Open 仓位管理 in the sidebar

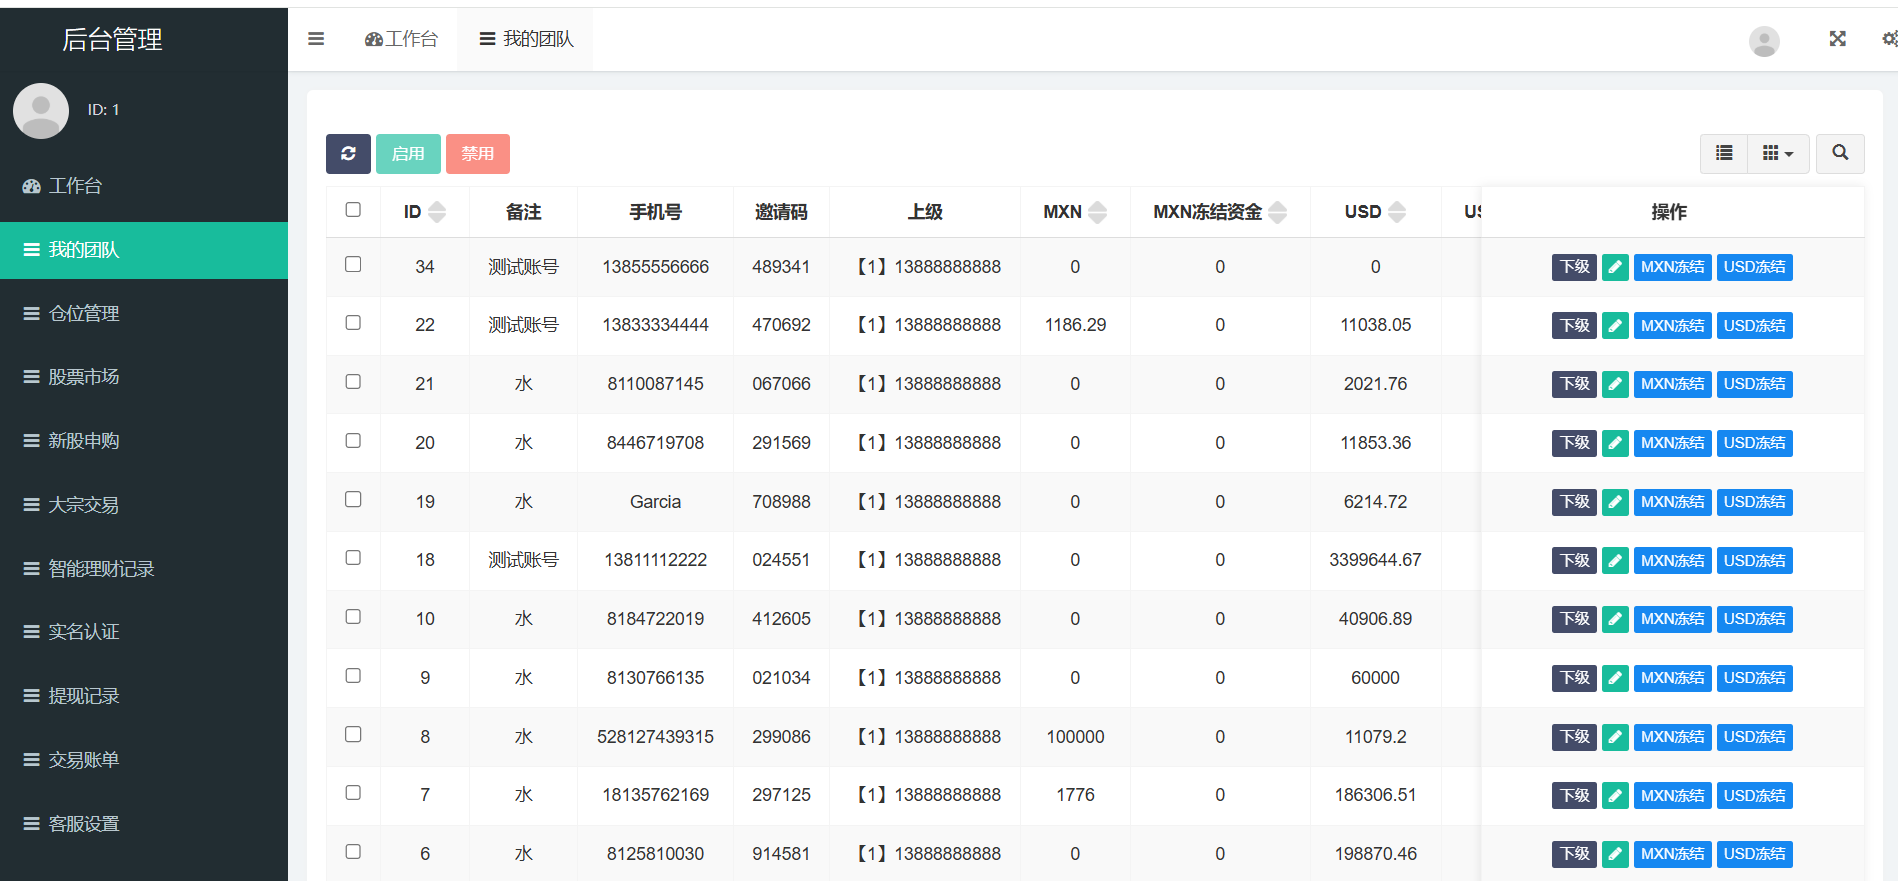pos(84,313)
